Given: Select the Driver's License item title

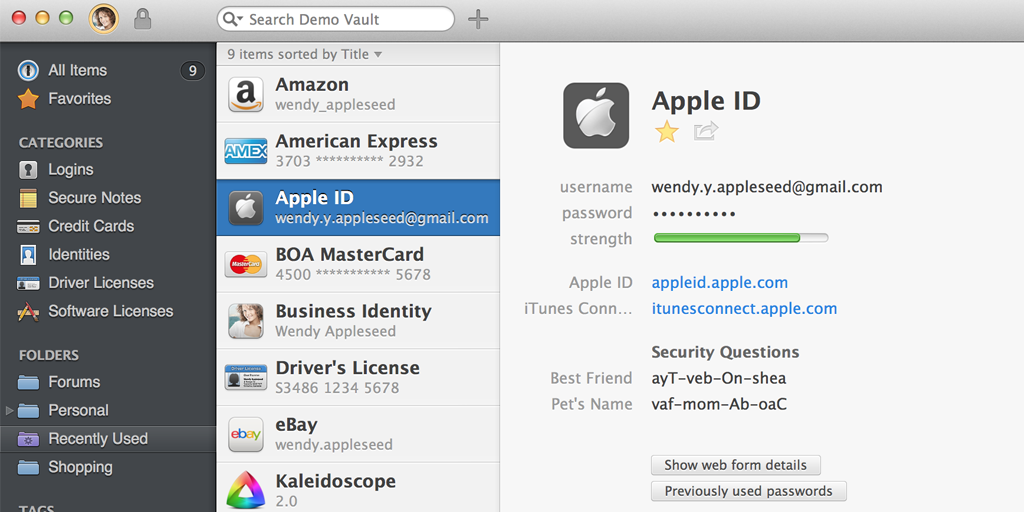Looking at the screenshot, I should [x=347, y=368].
